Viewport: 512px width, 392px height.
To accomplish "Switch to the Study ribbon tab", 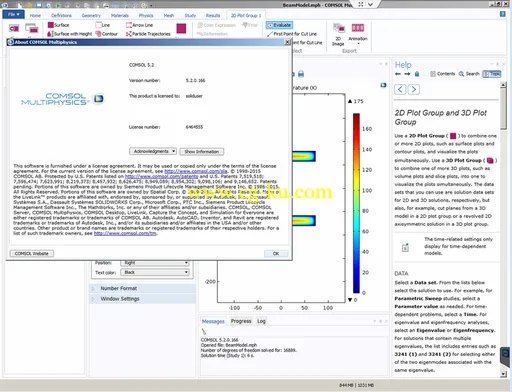I will 190,15.
